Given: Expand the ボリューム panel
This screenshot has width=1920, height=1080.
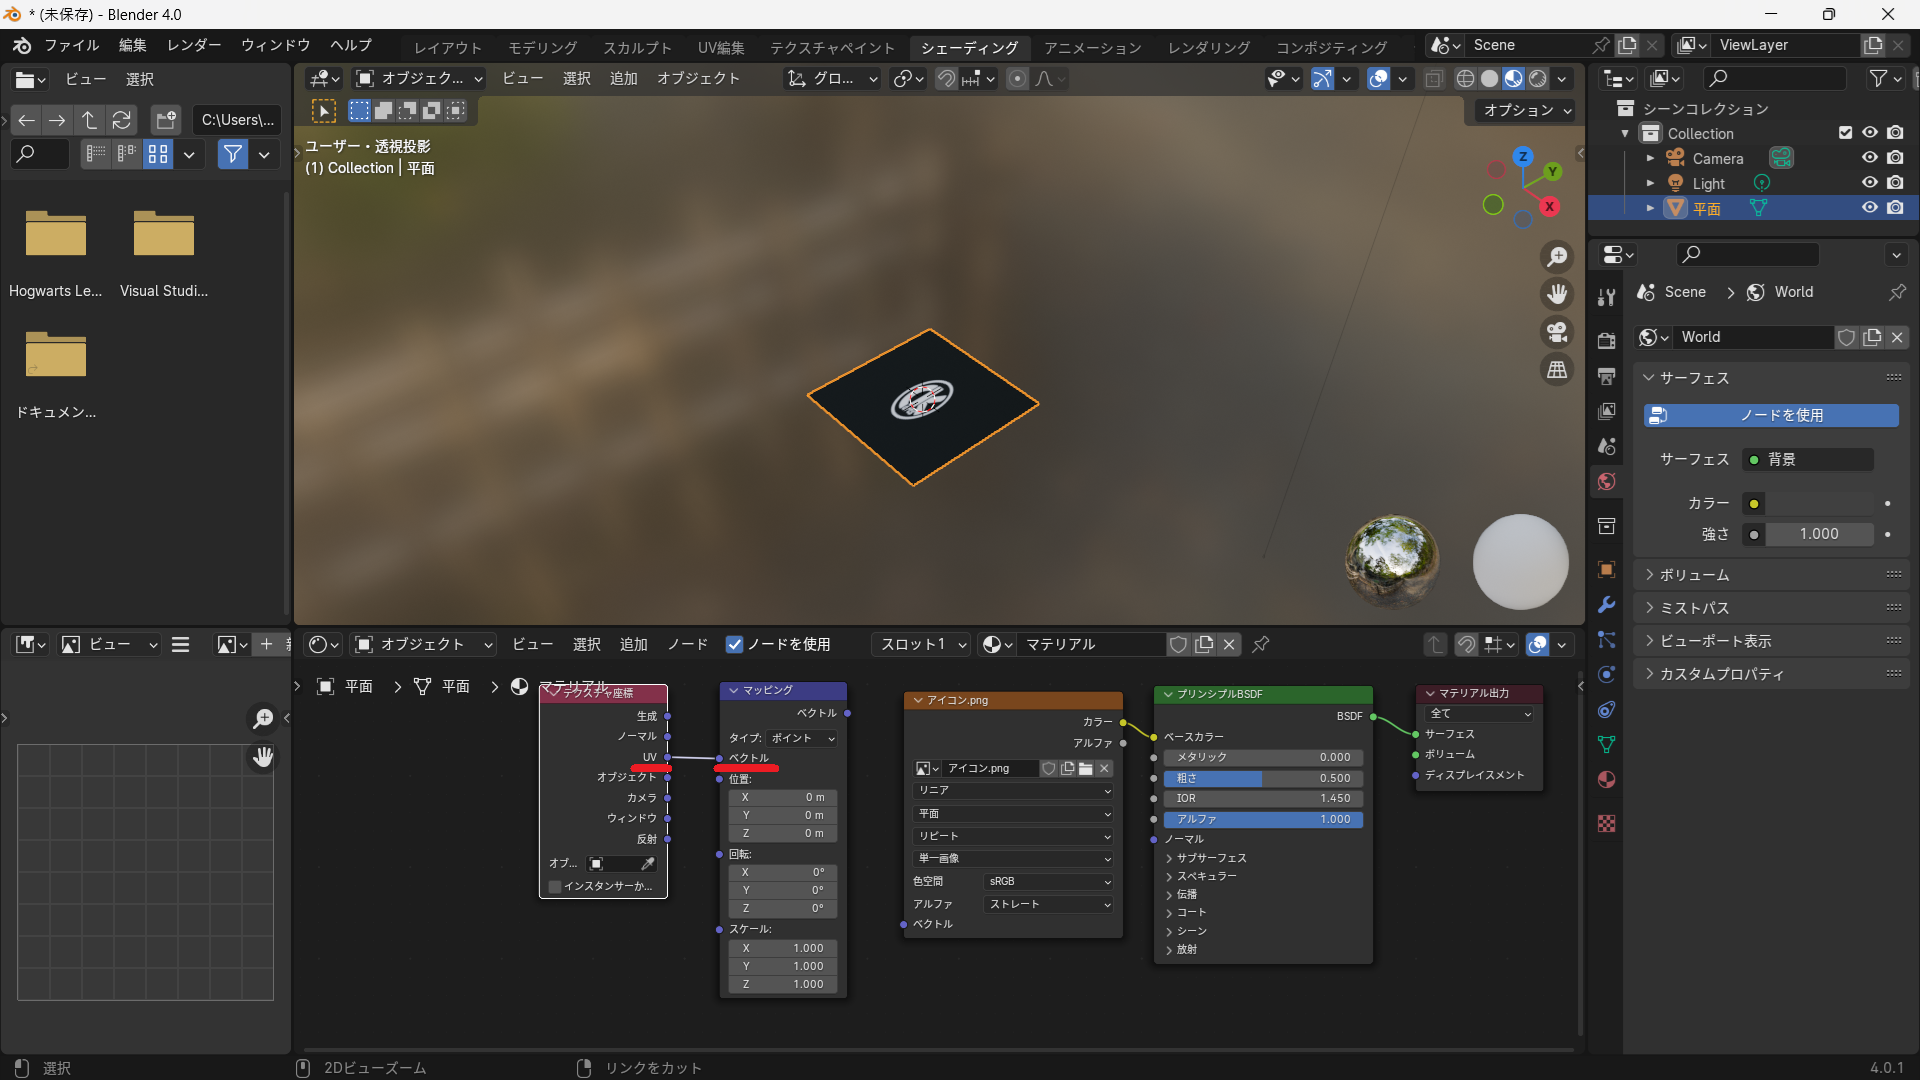Looking at the screenshot, I should [x=1694, y=575].
